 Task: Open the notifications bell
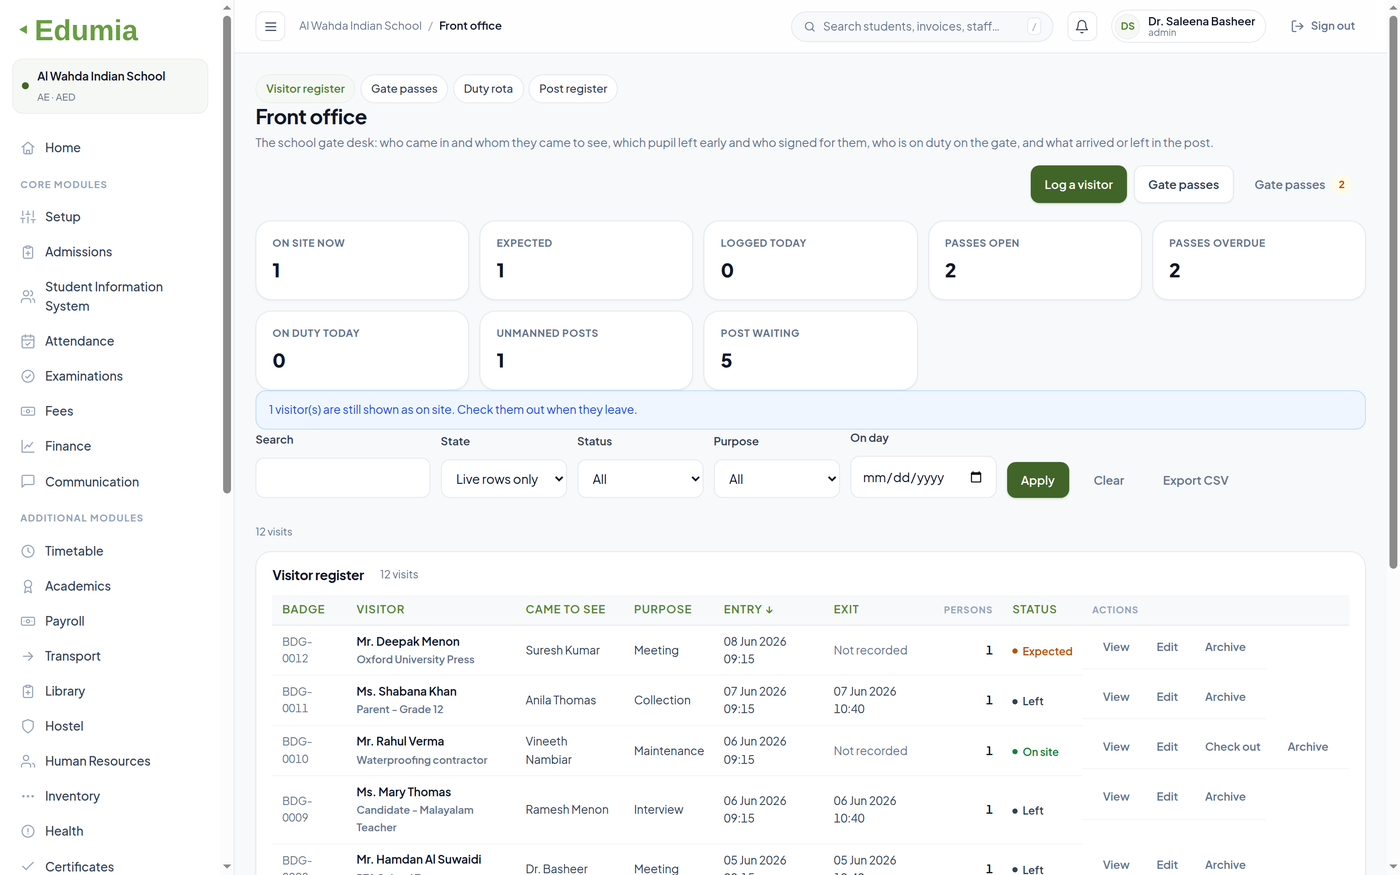point(1082,27)
